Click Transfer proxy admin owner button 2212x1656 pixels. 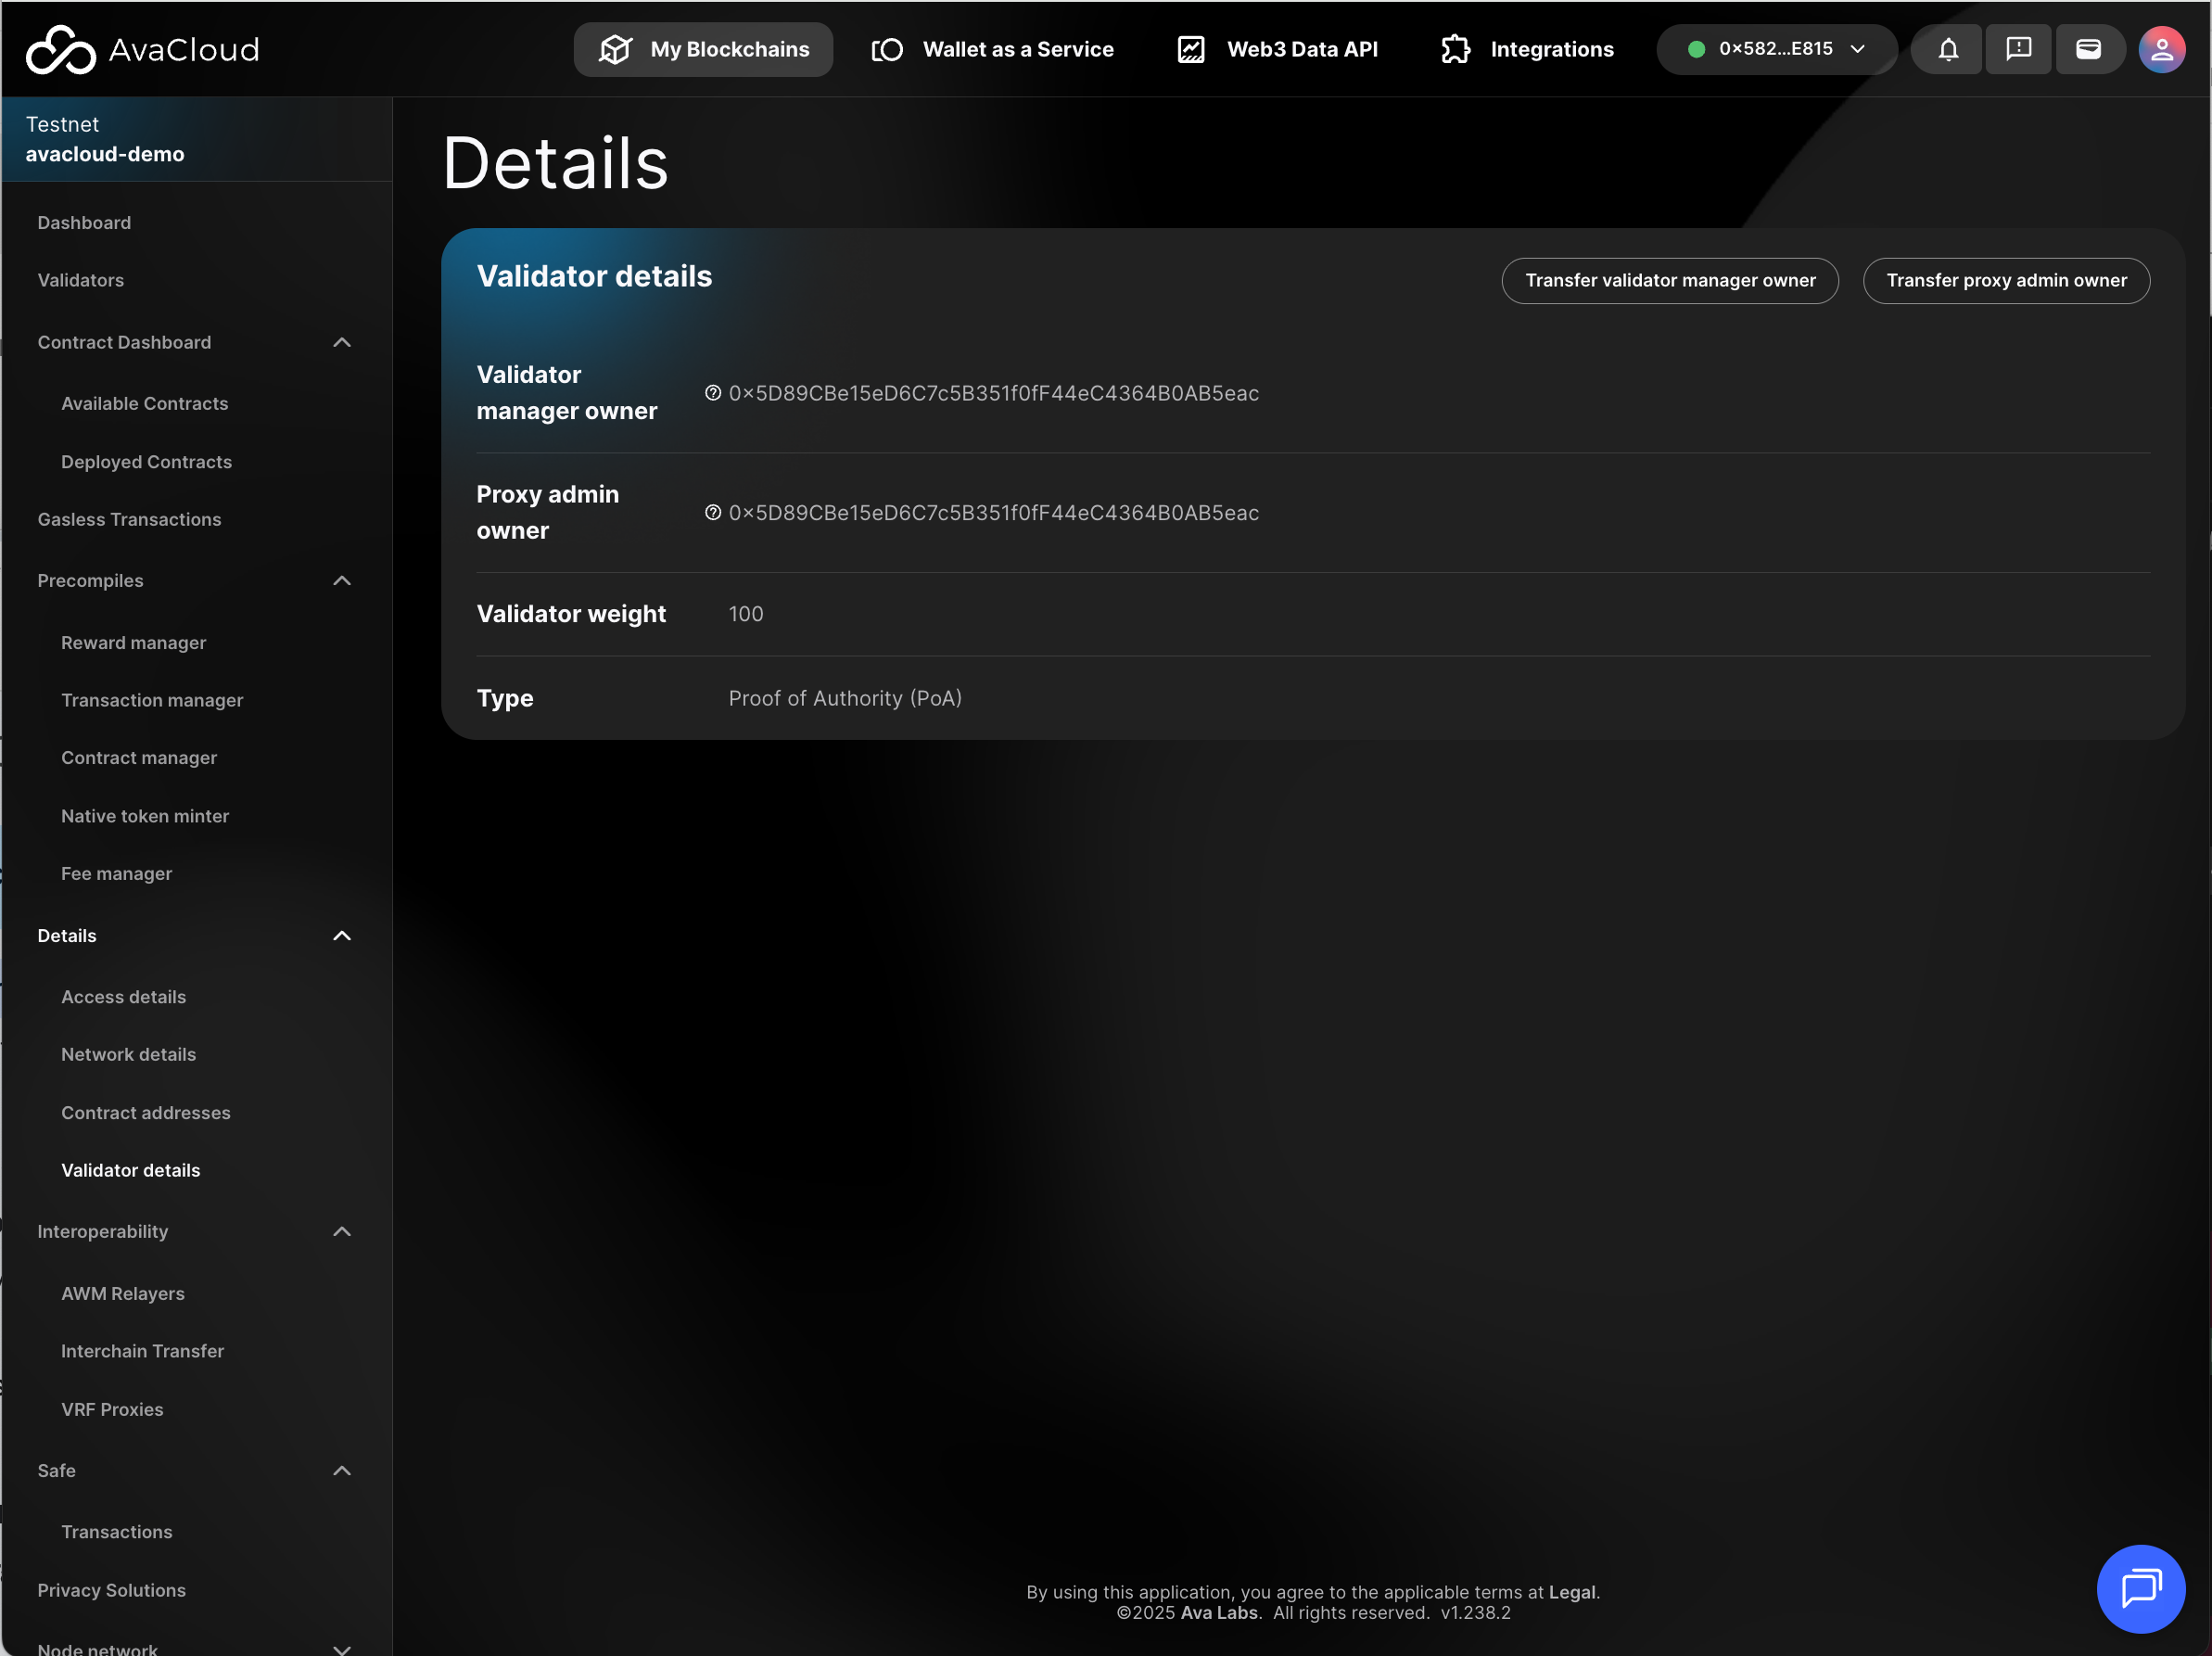[2005, 281]
